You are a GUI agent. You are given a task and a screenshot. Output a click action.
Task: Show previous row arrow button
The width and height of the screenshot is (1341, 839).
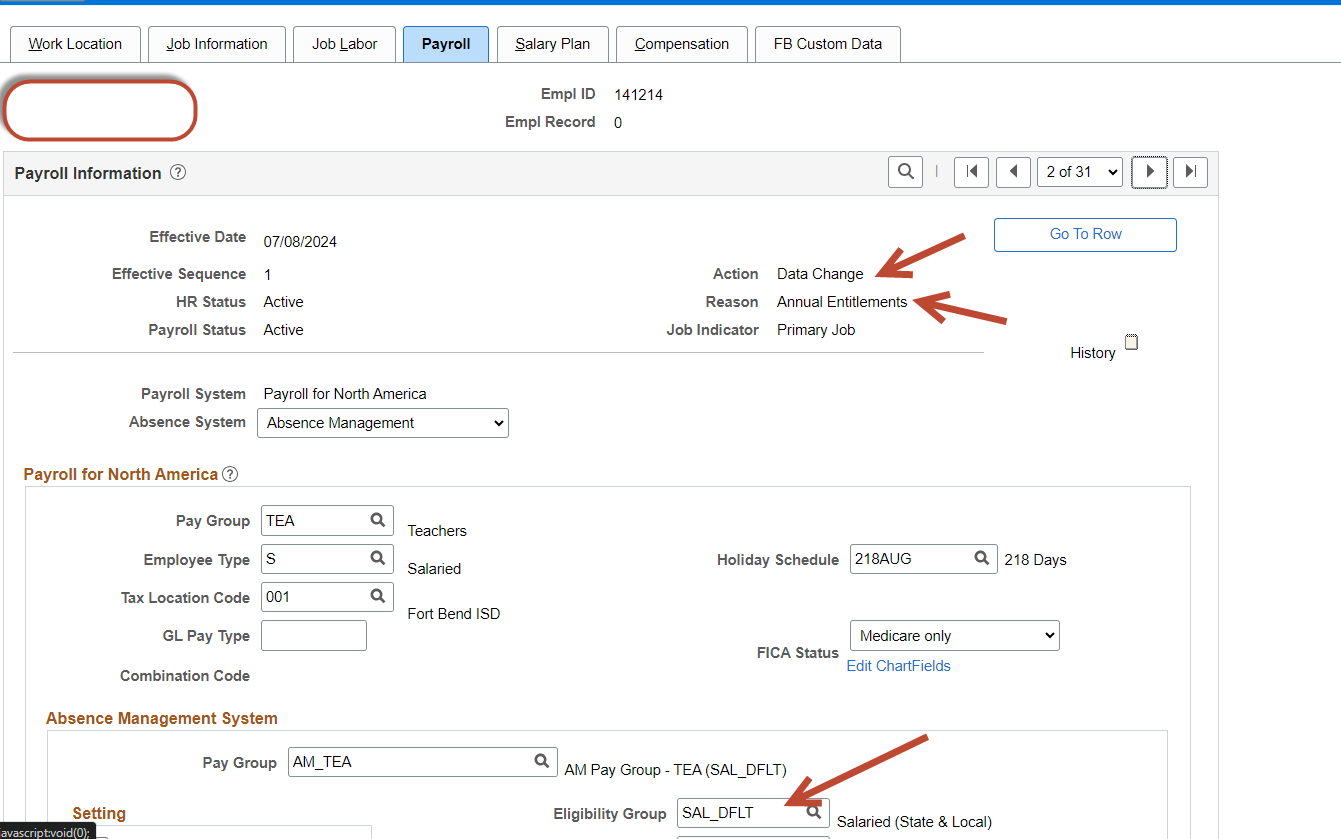click(1013, 172)
